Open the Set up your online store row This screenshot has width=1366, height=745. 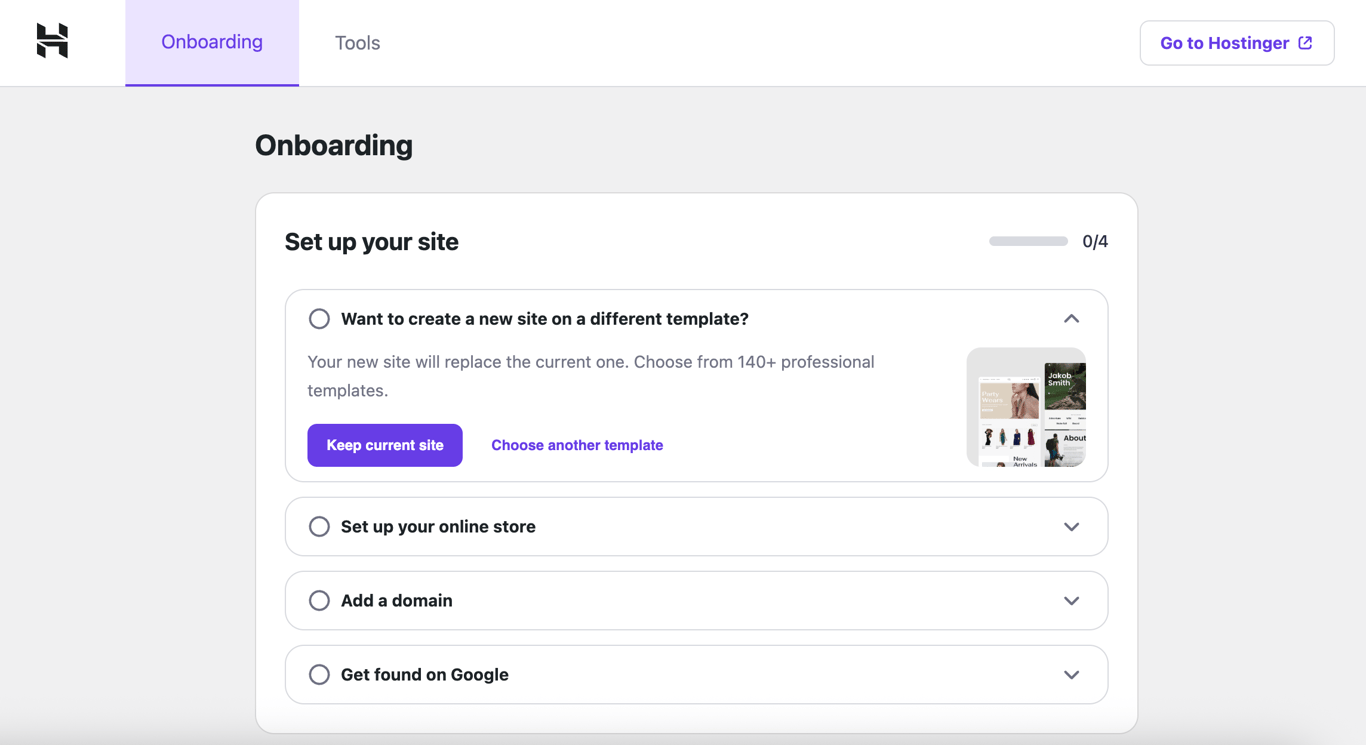696,526
